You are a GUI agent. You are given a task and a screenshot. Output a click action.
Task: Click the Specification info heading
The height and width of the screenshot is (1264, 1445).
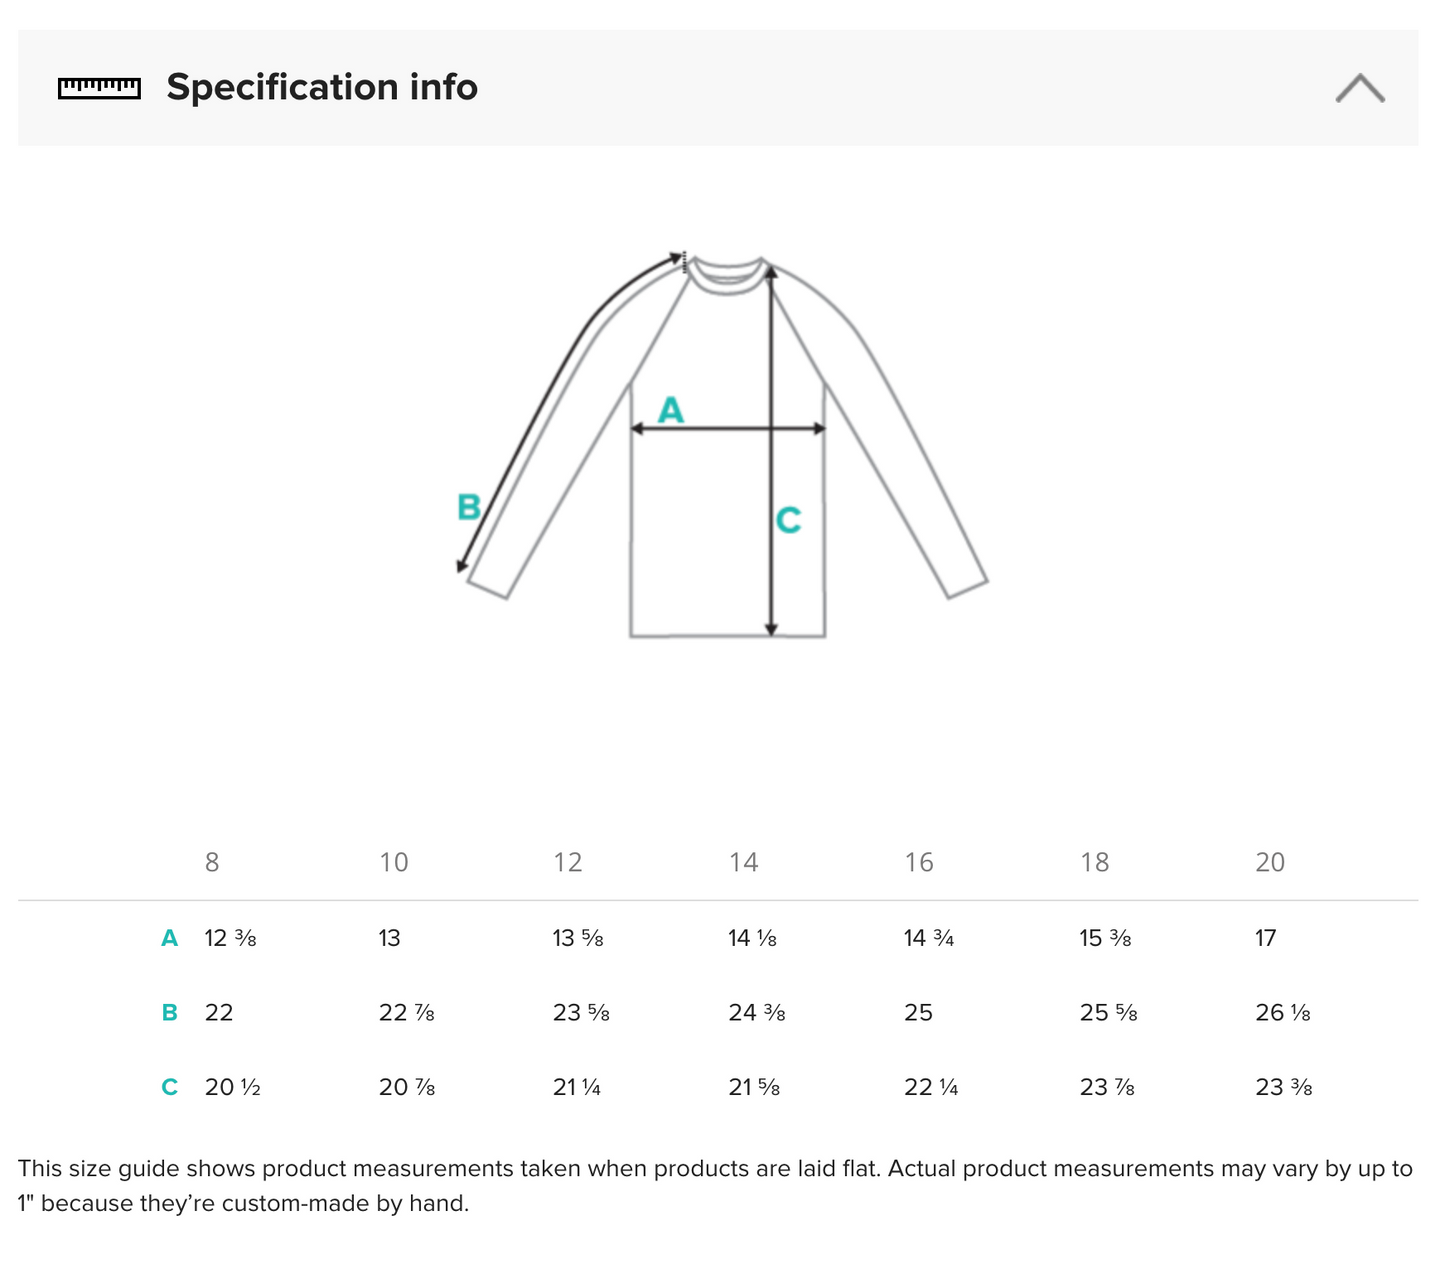pos(322,88)
